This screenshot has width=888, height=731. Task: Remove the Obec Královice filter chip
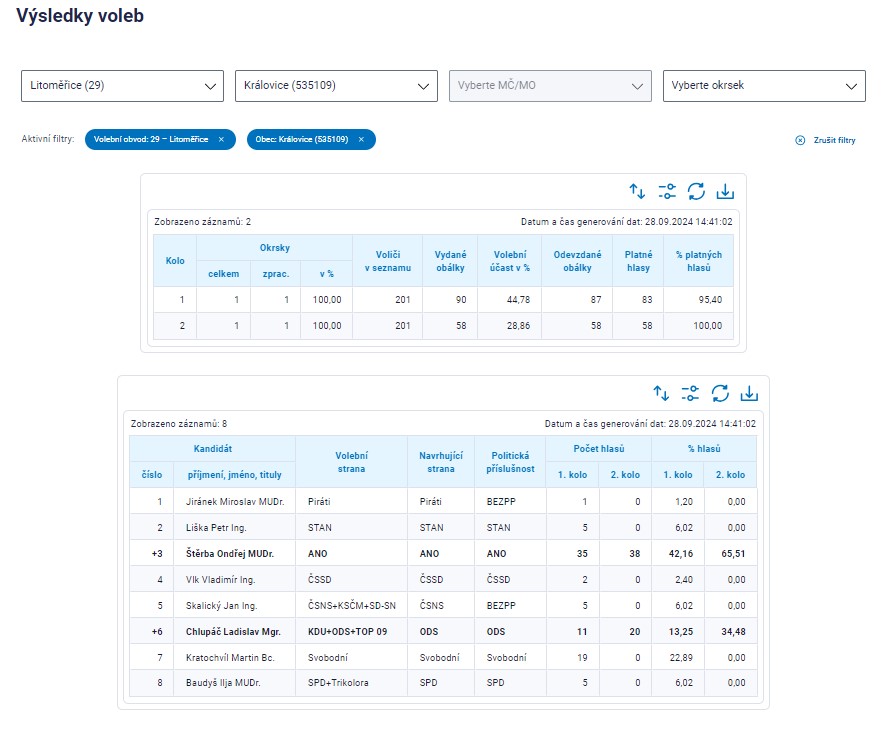(x=361, y=140)
